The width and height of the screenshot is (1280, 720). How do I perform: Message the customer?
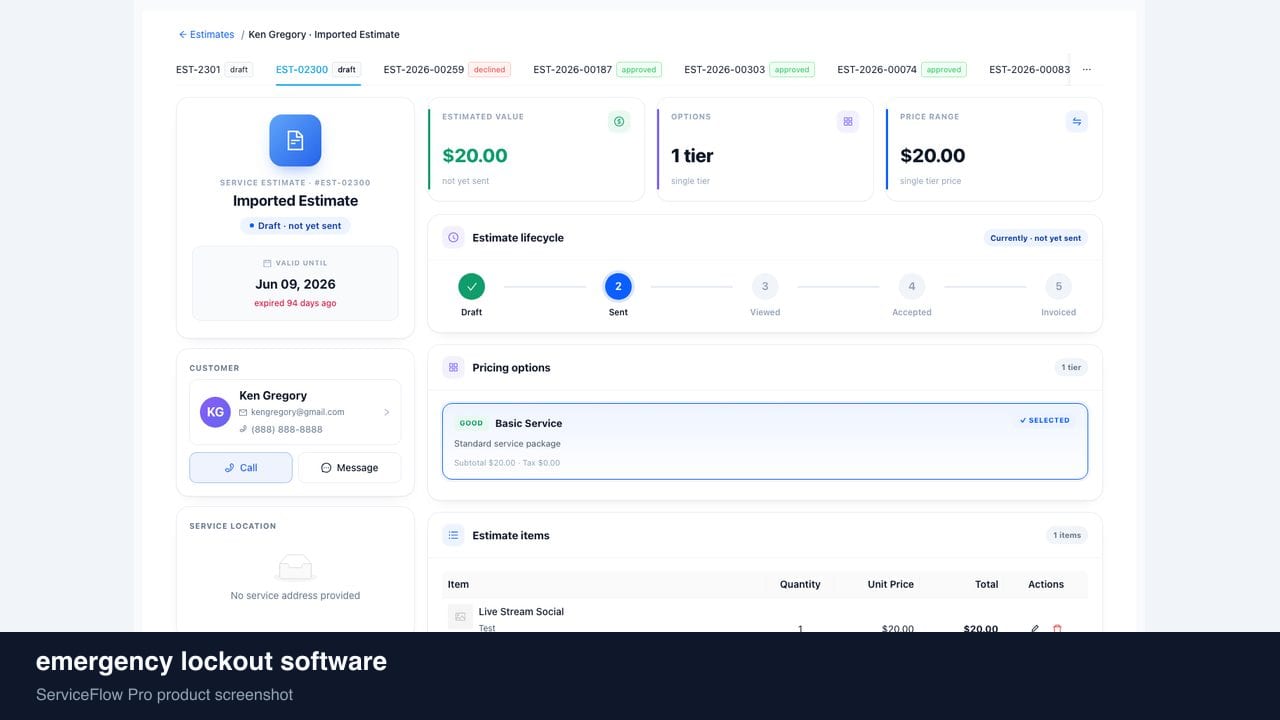click(350, 468)
